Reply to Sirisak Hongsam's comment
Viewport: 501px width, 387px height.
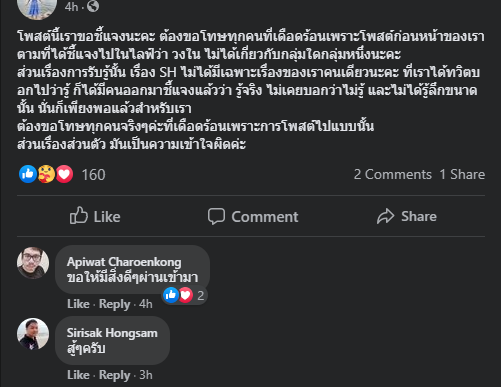coord(114,375)
